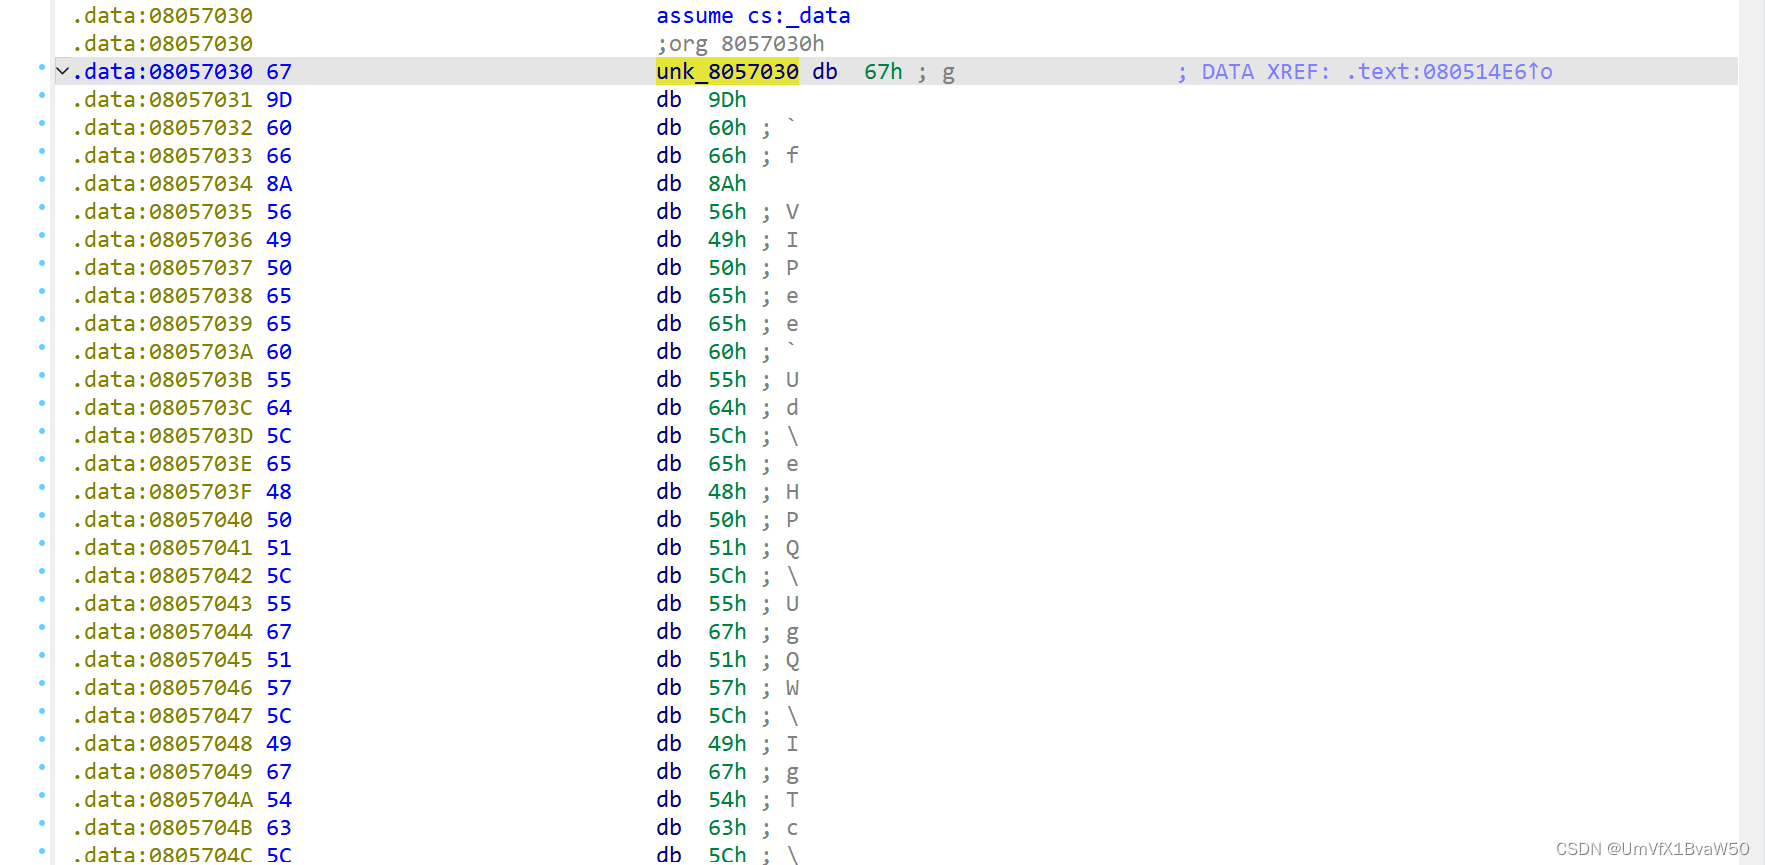Select address .data:08057047
This screenshot has width=1765, height=865.
click(x=162, y=715)
